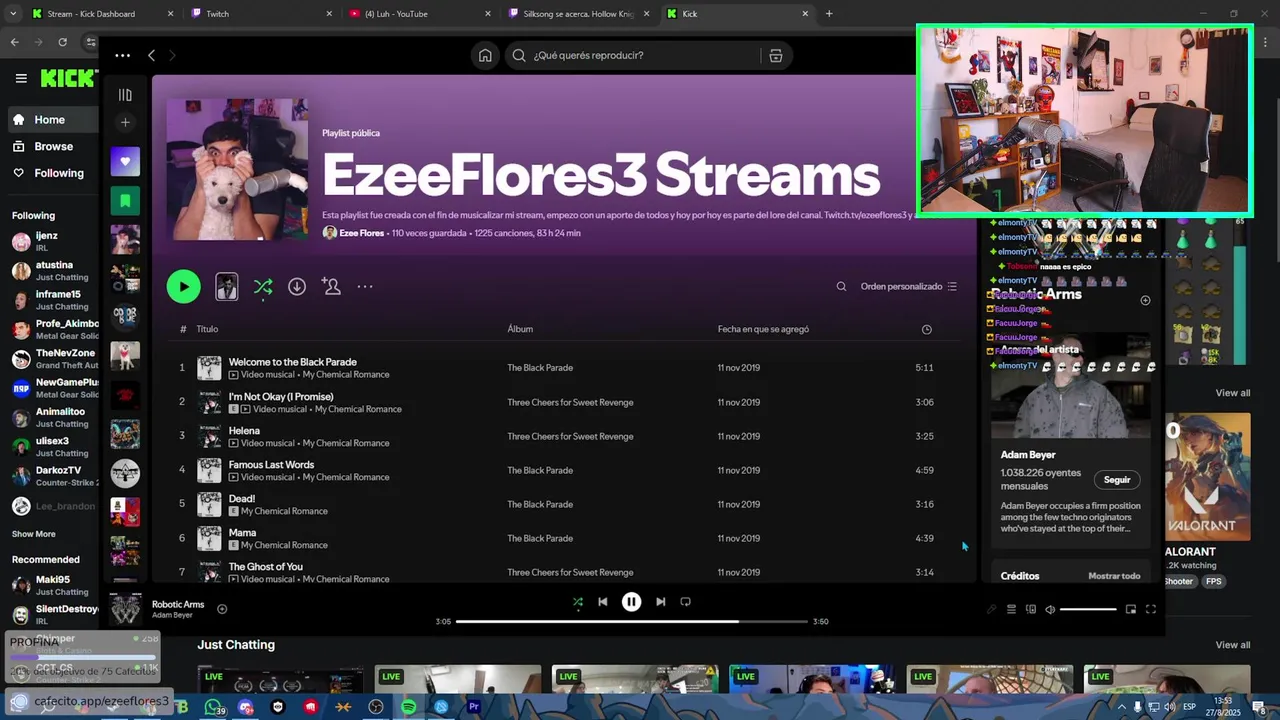Enter Spotify fullscreen mode
Screen dimensions: 1280x720
tap(1151, 609)
